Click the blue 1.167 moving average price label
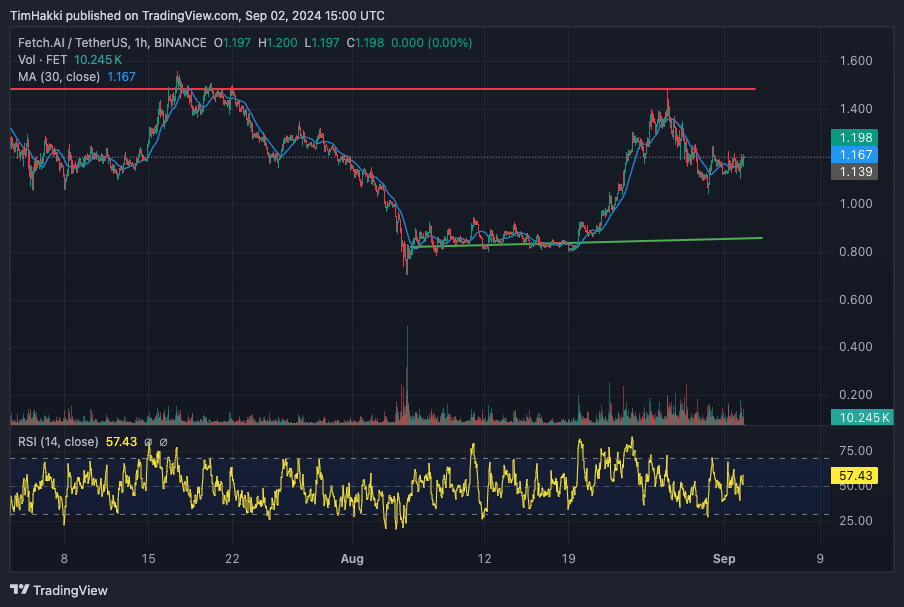 (x=854, y=154)
